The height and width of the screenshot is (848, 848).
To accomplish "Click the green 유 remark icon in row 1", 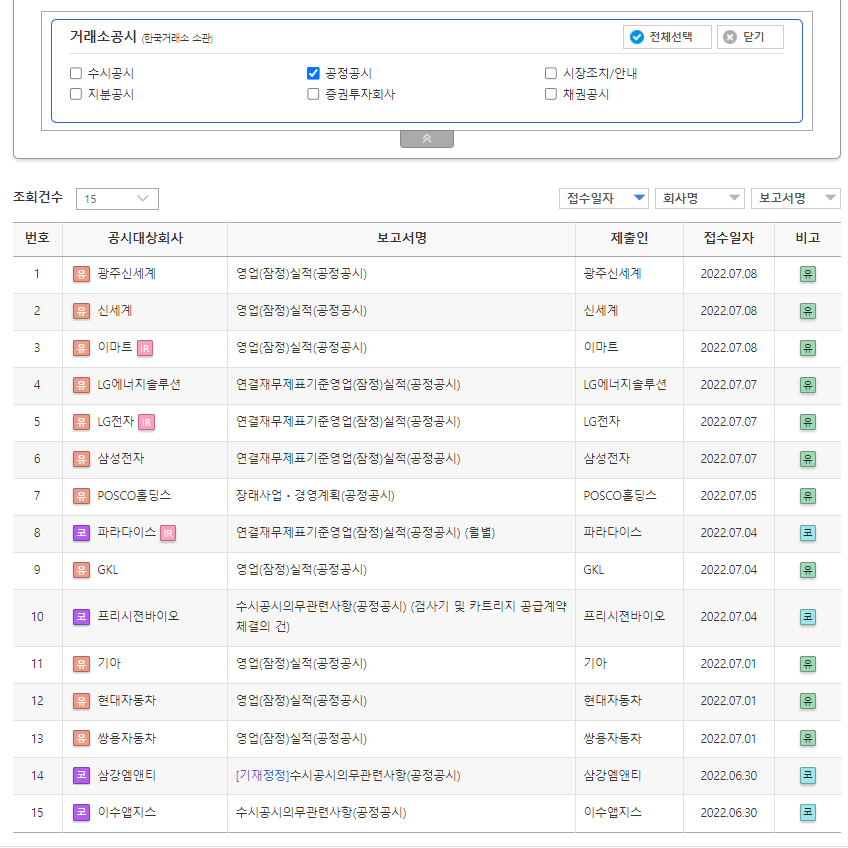I will click(807, 274).
